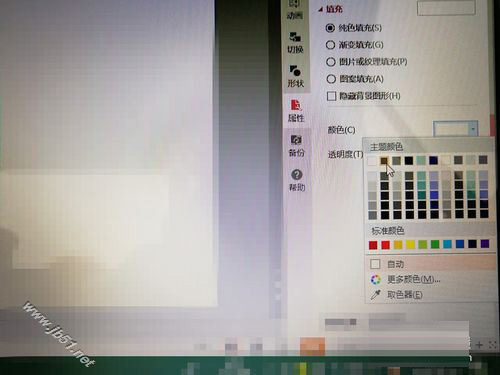The width and height of the screenshot is (500, 375).
Task: Open the 颜色(C) color dropdown arrow
Action: (473, 129)
